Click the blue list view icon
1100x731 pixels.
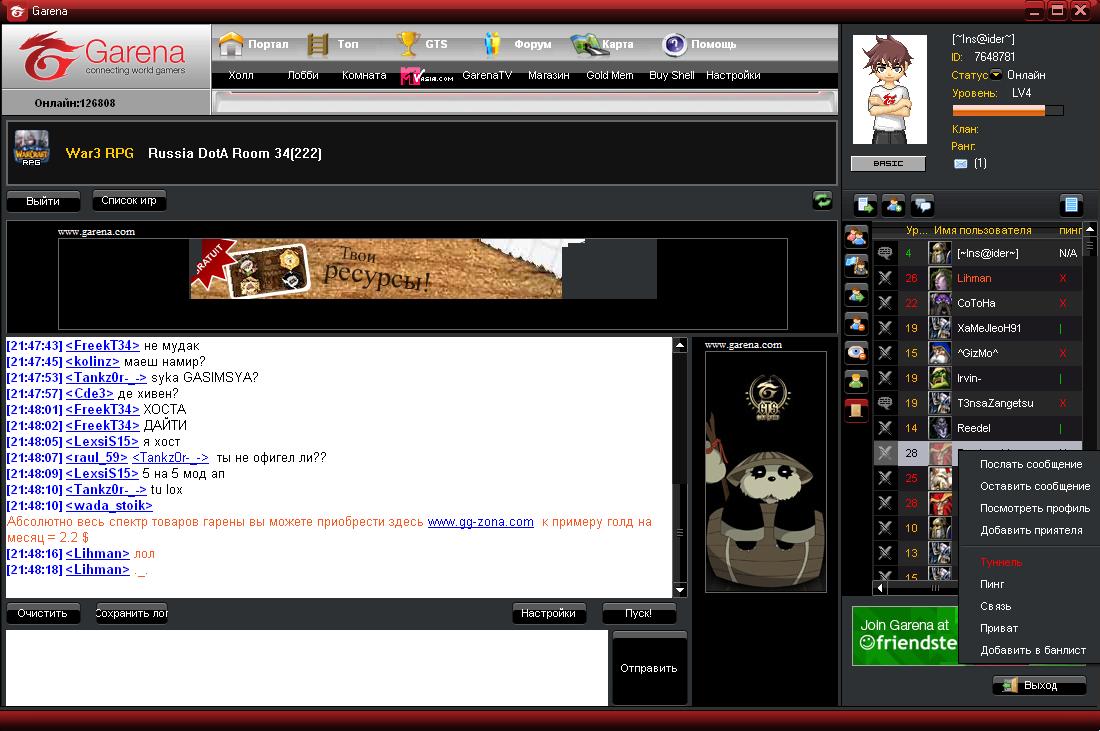tap(1071, 205)
